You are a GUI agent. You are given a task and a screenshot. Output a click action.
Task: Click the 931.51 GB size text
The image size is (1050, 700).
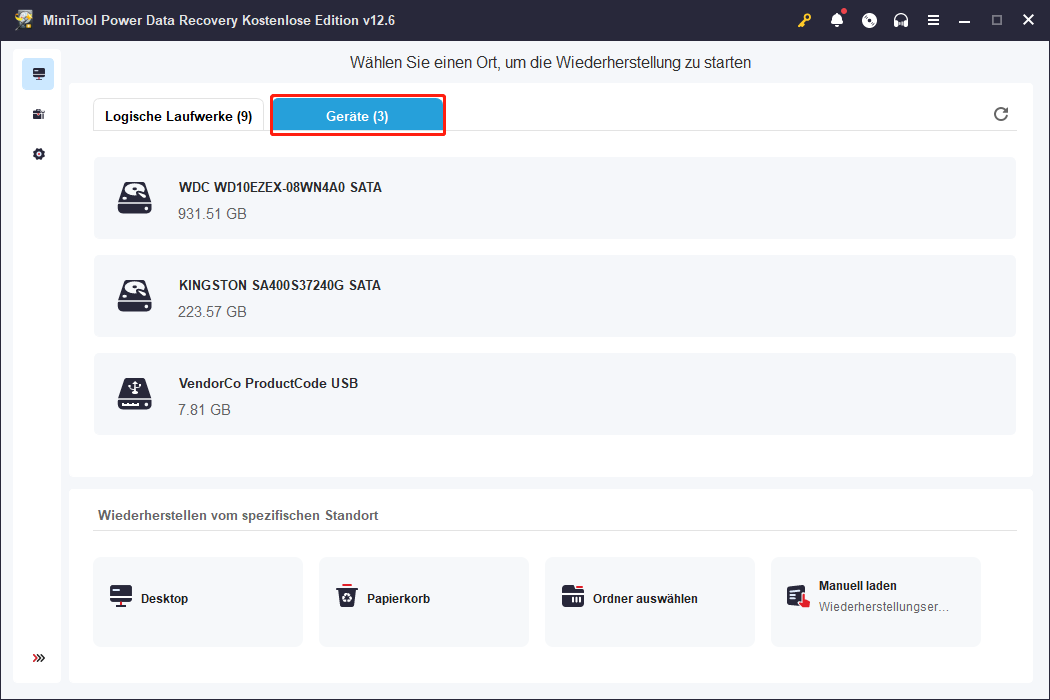[212, 214]
